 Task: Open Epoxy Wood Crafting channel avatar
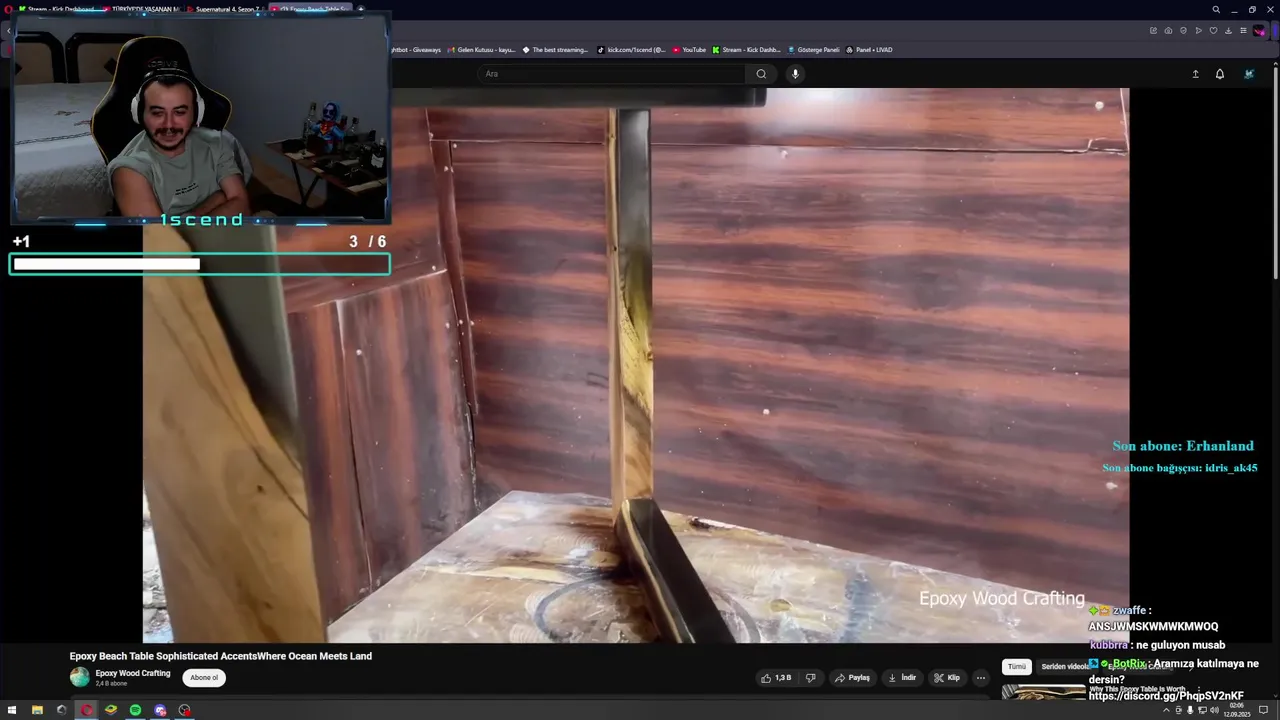click(79, 678)
